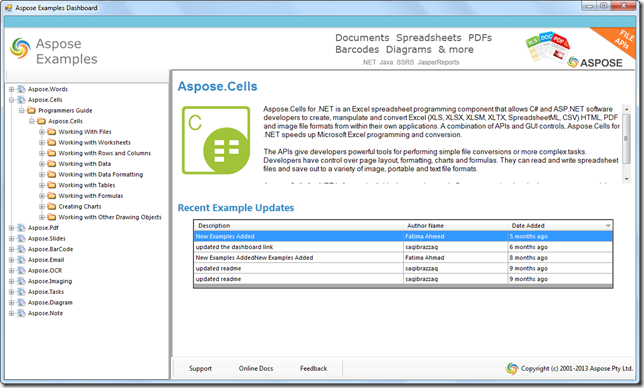Select the Aspose.Diagram tree item
The width and height of the screenshot is (644, 388).
(x=50, y=303)
